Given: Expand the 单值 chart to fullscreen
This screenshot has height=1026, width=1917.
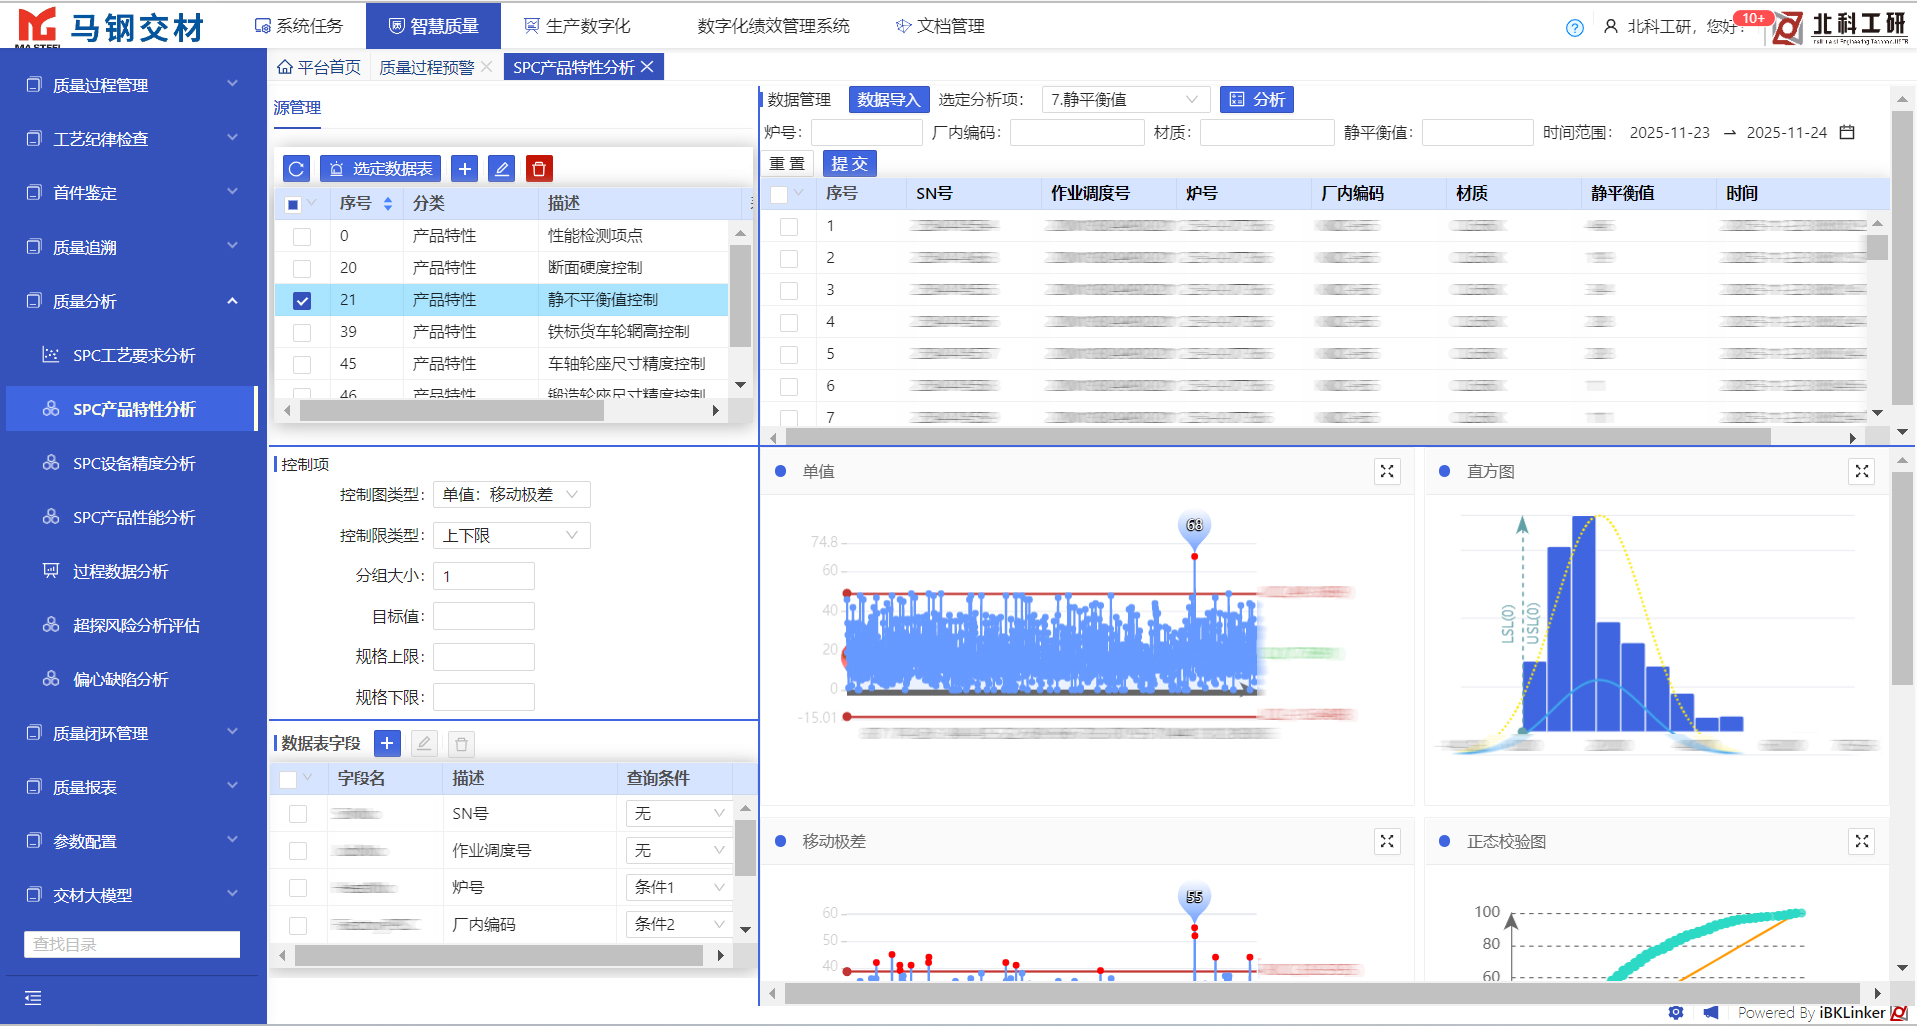Looking at the screenshot, I should pyautogui.click(x=1387, y=472).
